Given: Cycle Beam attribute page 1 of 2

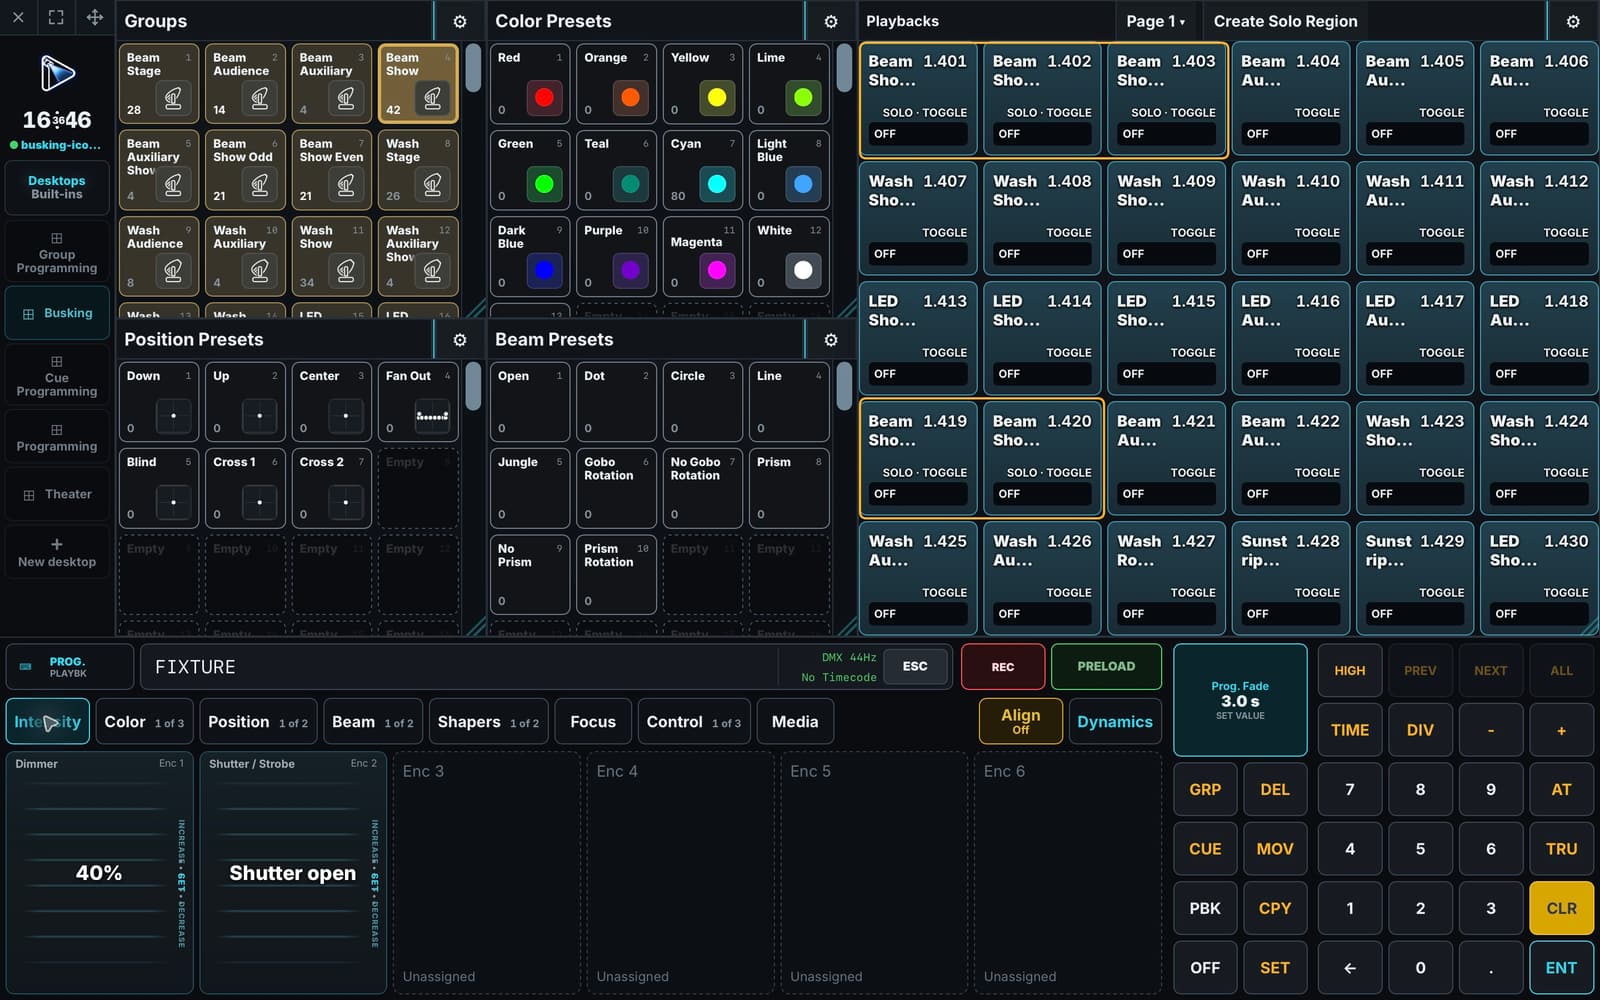Looking at the screenshot, I should (x=373, y=722).
